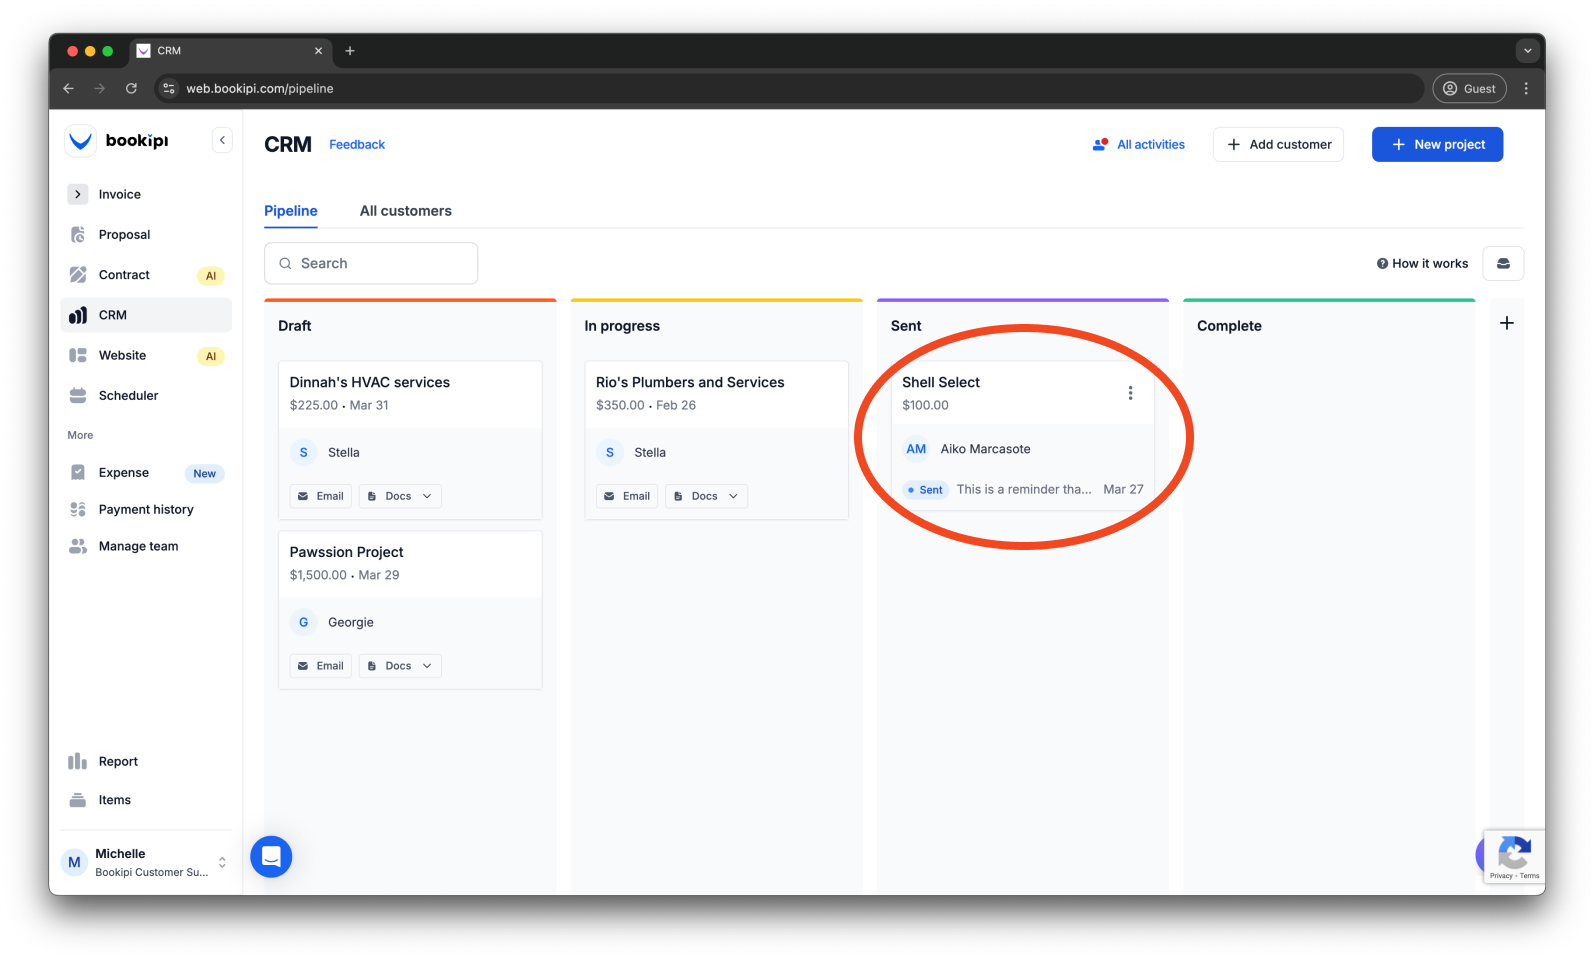The width and height of the screenshot is (1595, 960).
Task: Click the Manage team people icon
Action: pyautogui.click(x=78, y=546)
